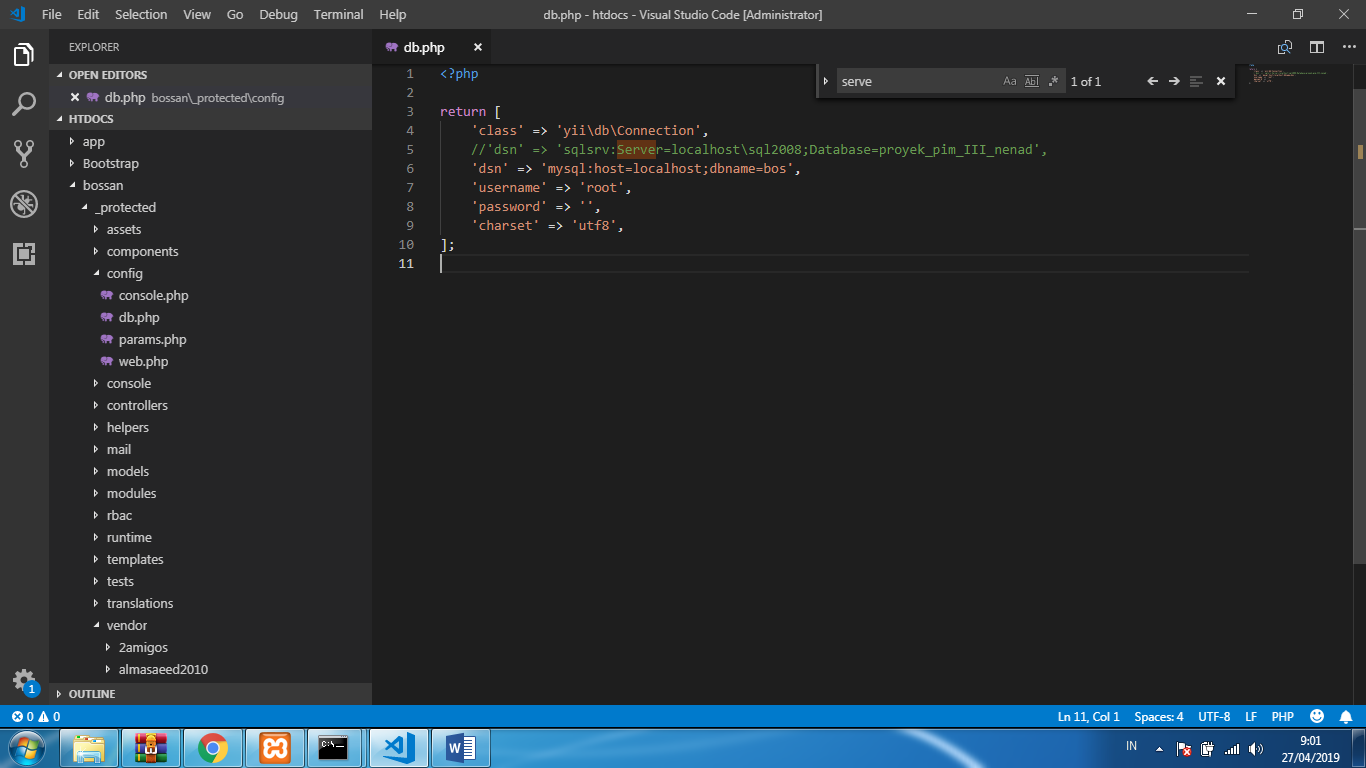1366x768 pixels.
Task: Click the Explorer icon in Activity Bar
Action: [x=24, y=55]
